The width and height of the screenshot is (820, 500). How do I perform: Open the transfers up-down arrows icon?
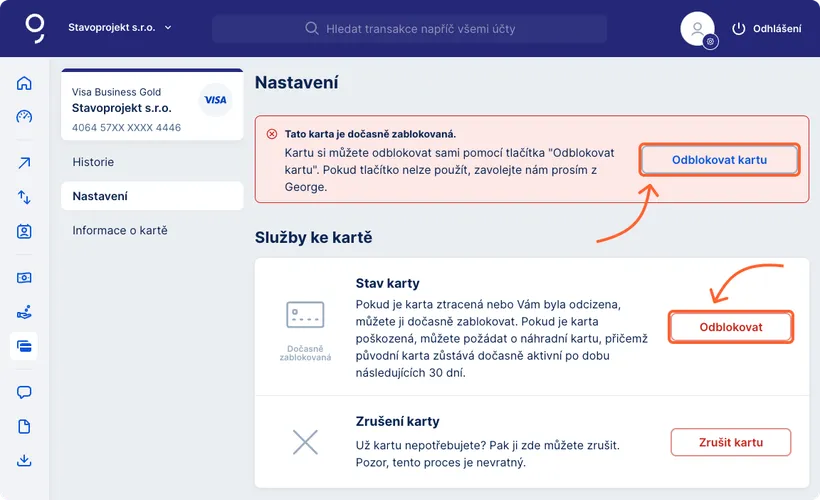pos(24,197)
